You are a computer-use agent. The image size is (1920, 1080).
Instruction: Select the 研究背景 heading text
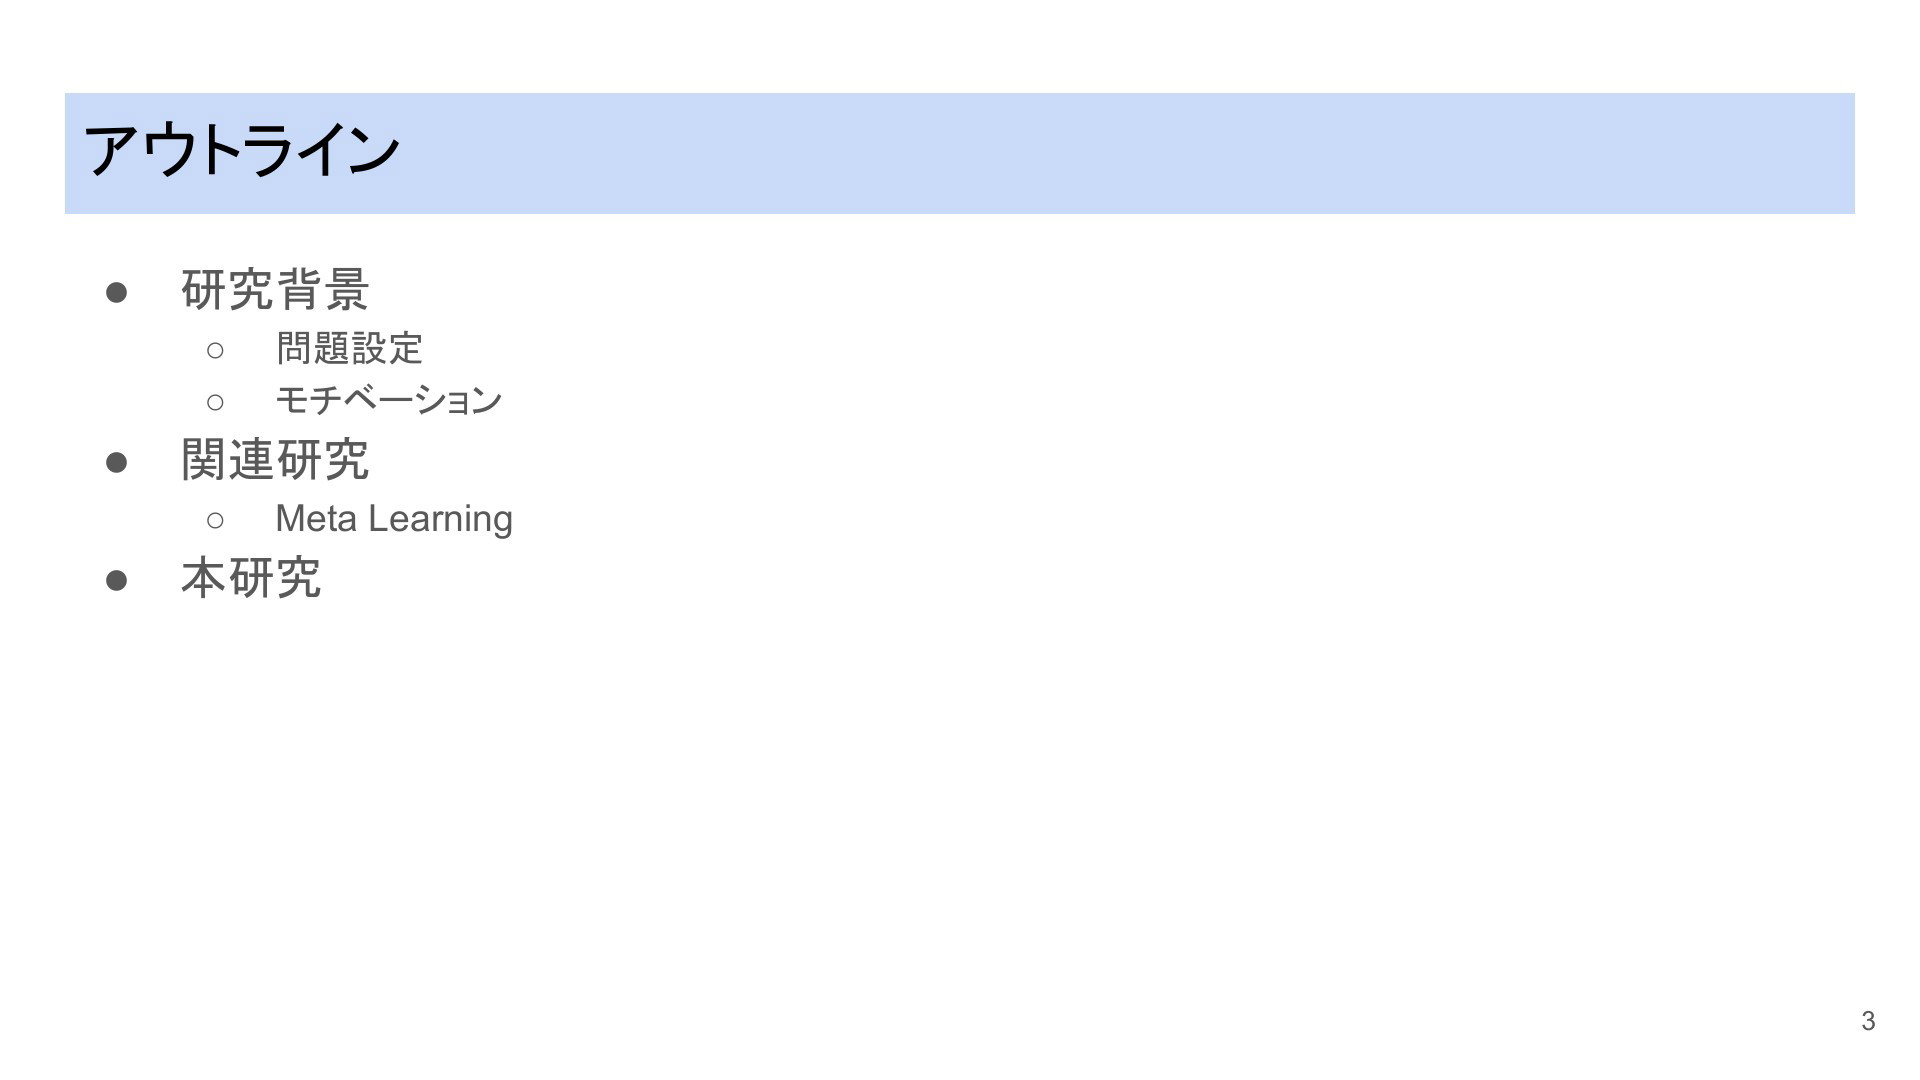click(275, 290)
